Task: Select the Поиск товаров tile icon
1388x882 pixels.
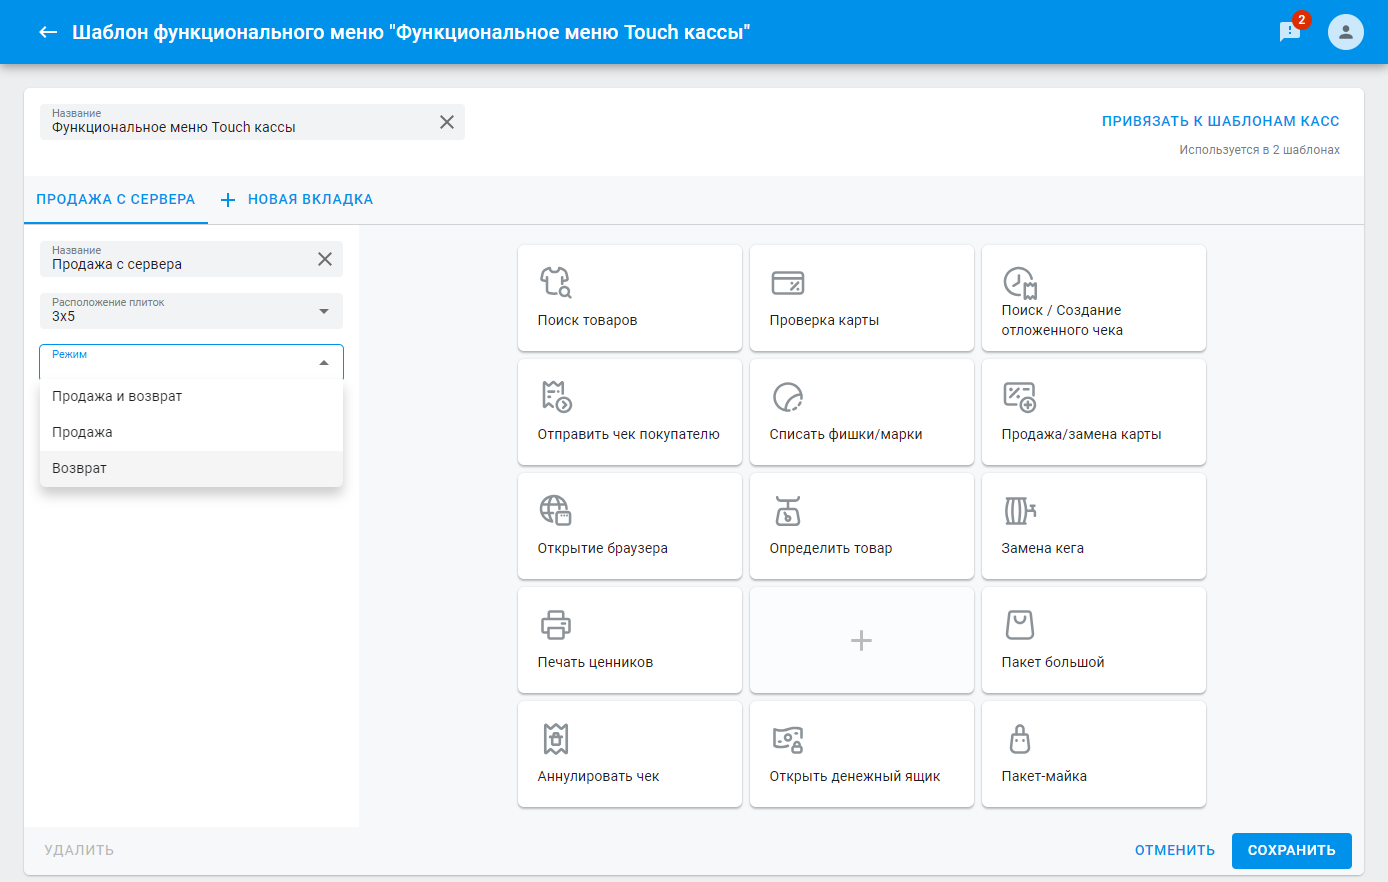Action: 556,282
